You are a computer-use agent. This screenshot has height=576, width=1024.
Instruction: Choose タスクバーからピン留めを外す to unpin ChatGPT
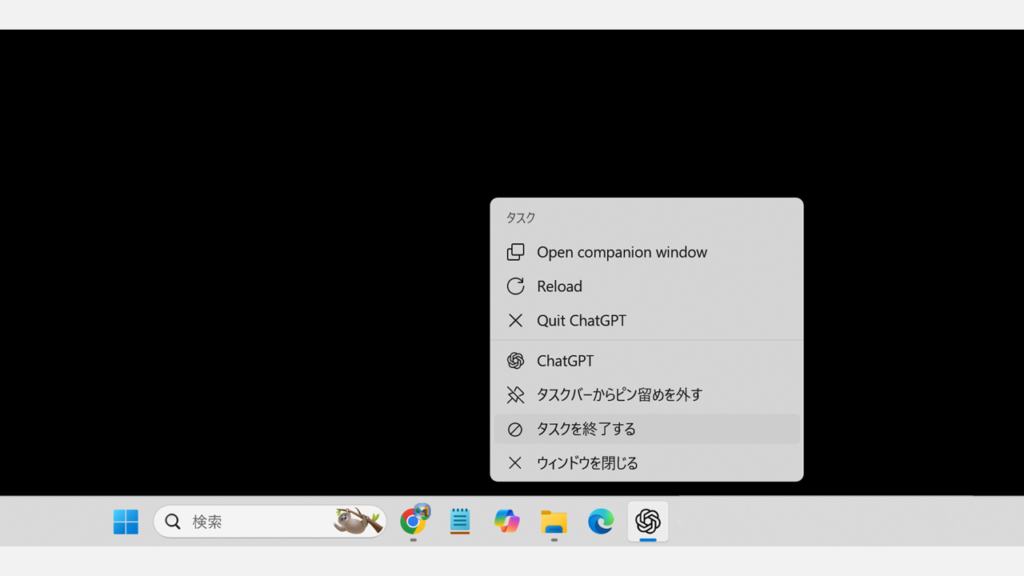click(618, 395)
